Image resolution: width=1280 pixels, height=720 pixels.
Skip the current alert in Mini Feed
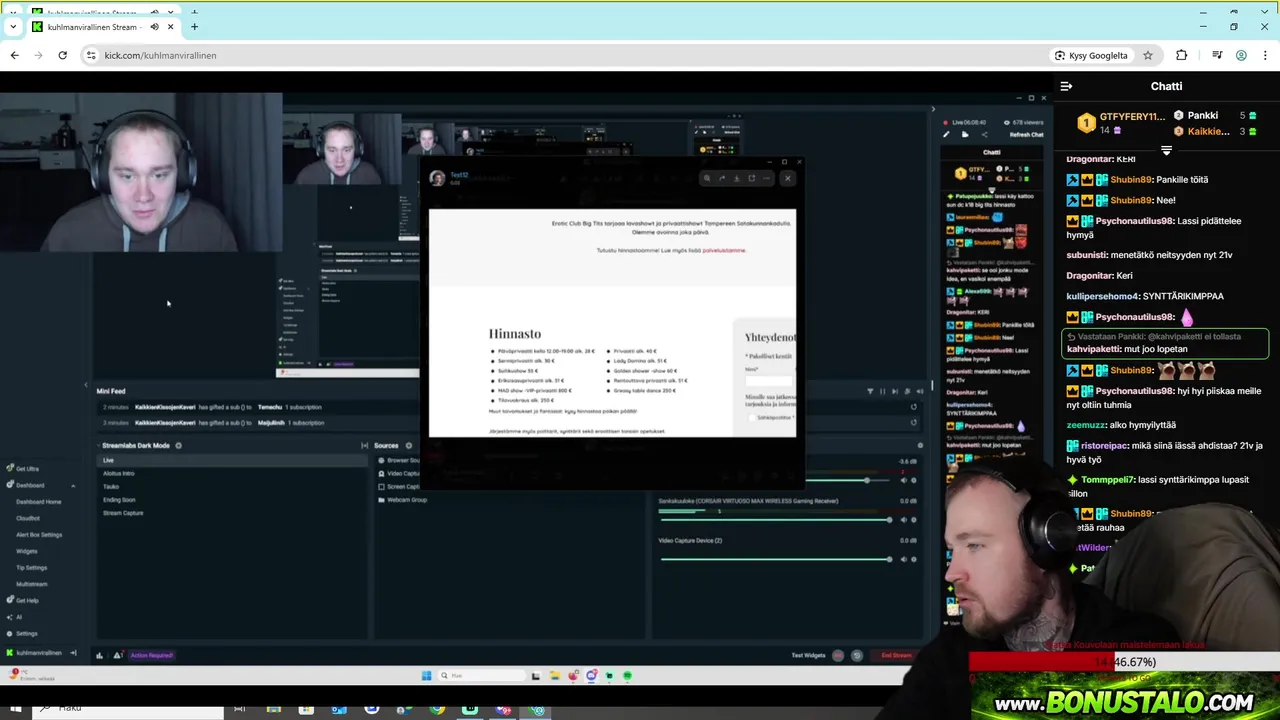pyautogui.click(x=894, y=391)
